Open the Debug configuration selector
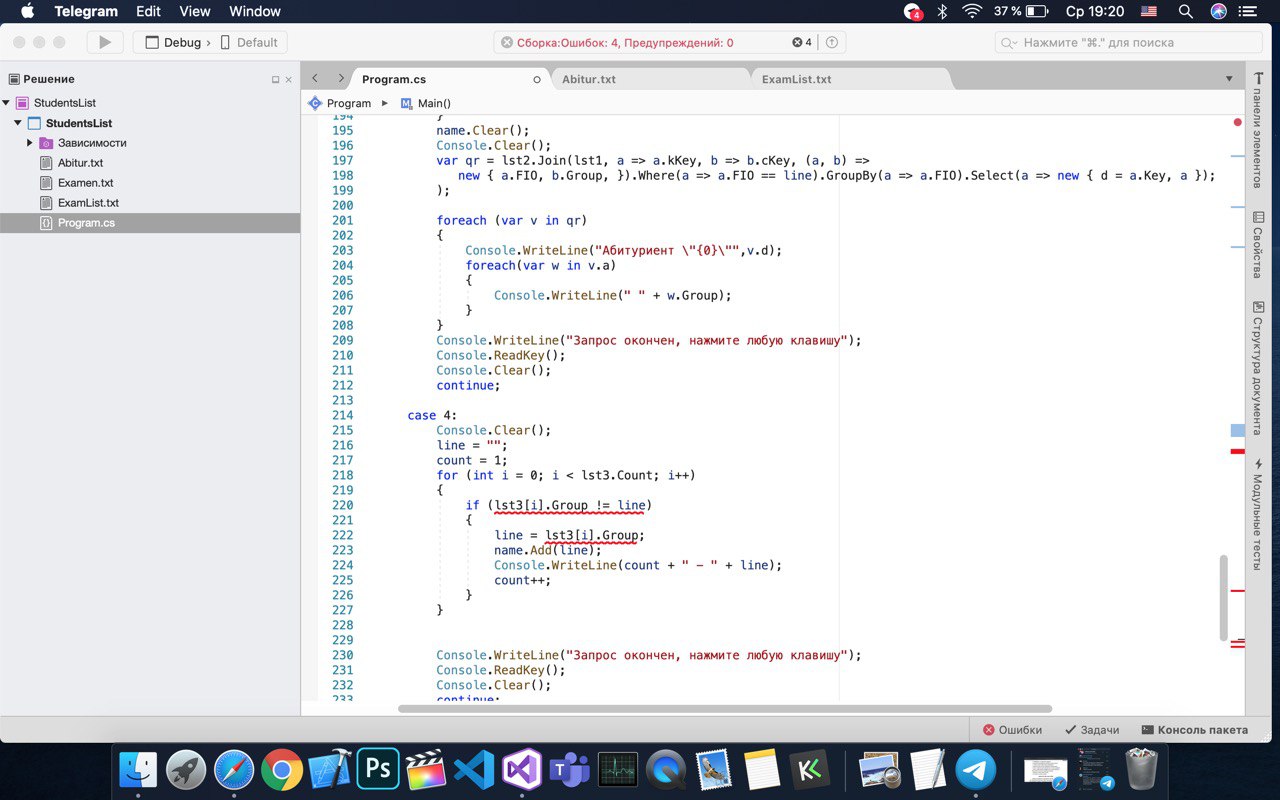1280x800 pixels. tap(182, 43)
